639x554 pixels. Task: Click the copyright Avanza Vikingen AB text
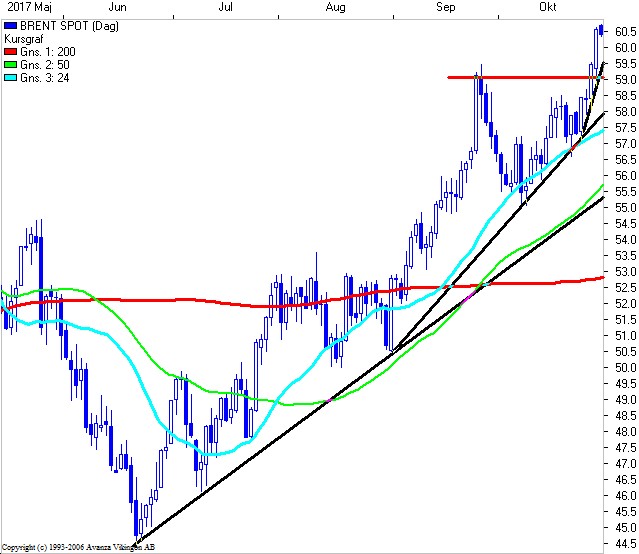pos(78,547)
